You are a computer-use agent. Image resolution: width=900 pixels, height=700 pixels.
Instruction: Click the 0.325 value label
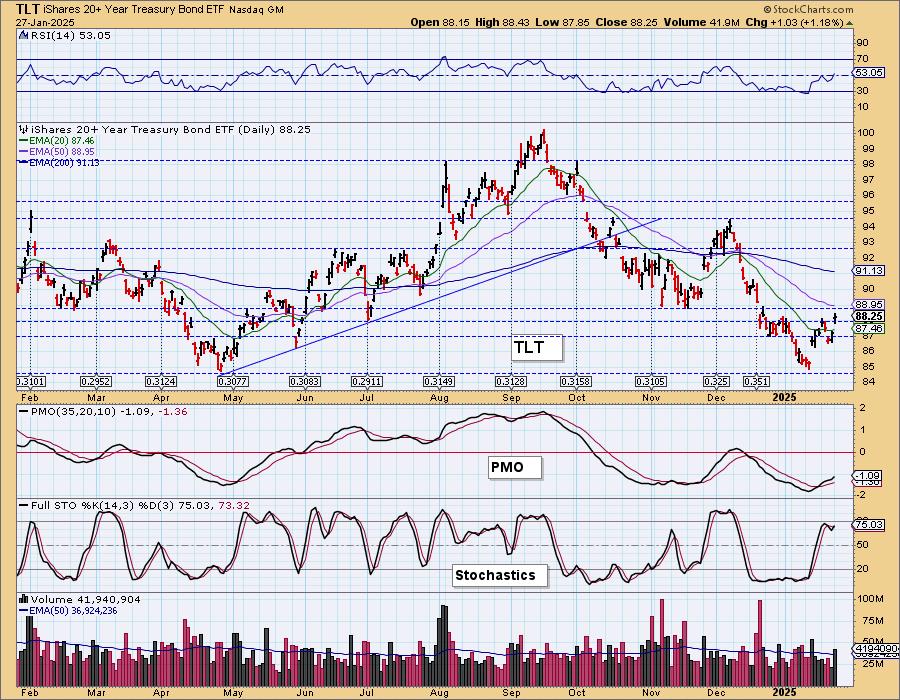pyautogui.click(x=716, y=382)
